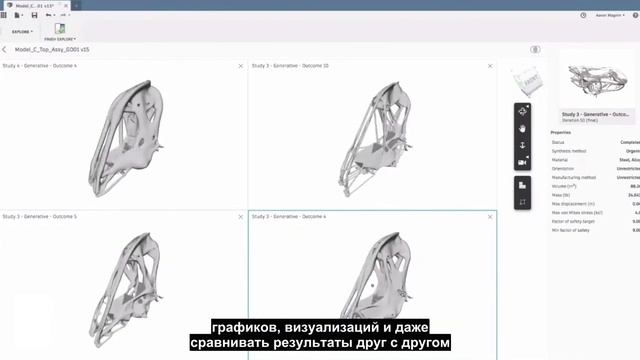Click the display settings icon in lower toolbar
The height and width of the screenshot is (360, 640).
tap(522, 185)
